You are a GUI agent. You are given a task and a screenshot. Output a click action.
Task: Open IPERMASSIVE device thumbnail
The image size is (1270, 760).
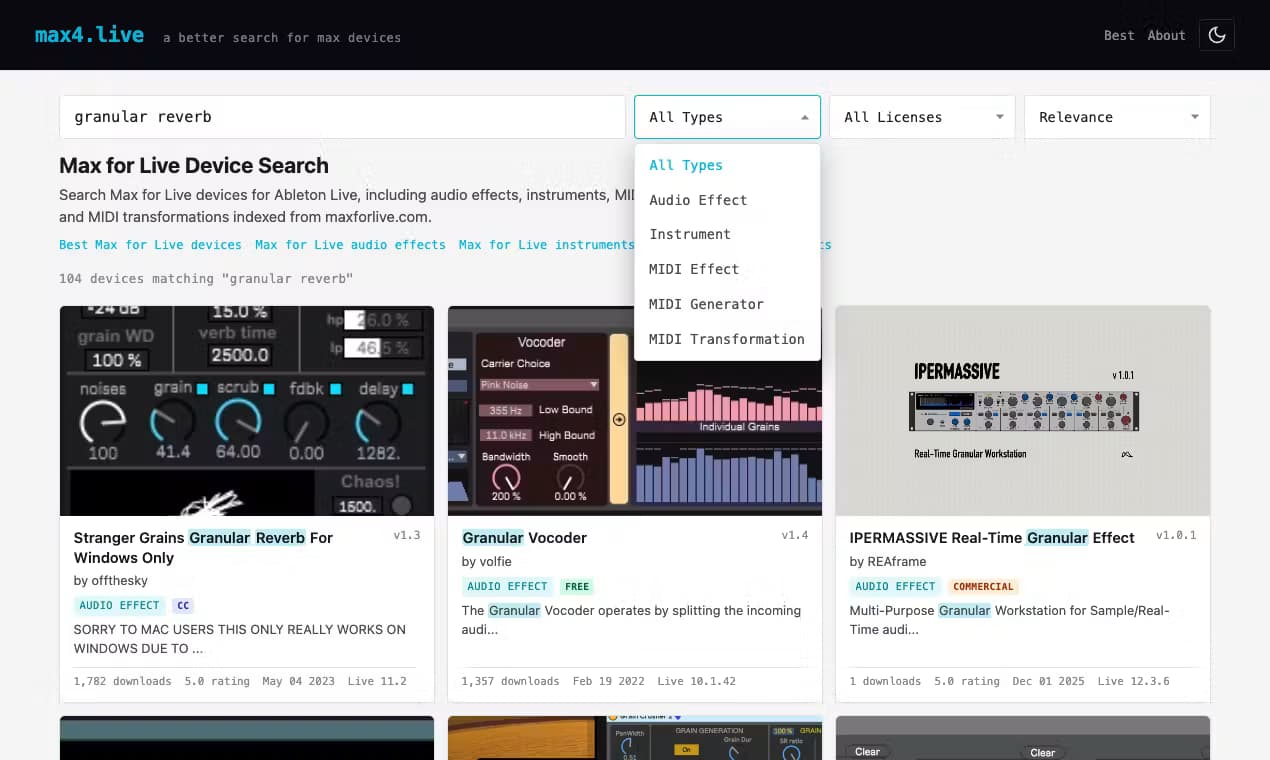1023,411
